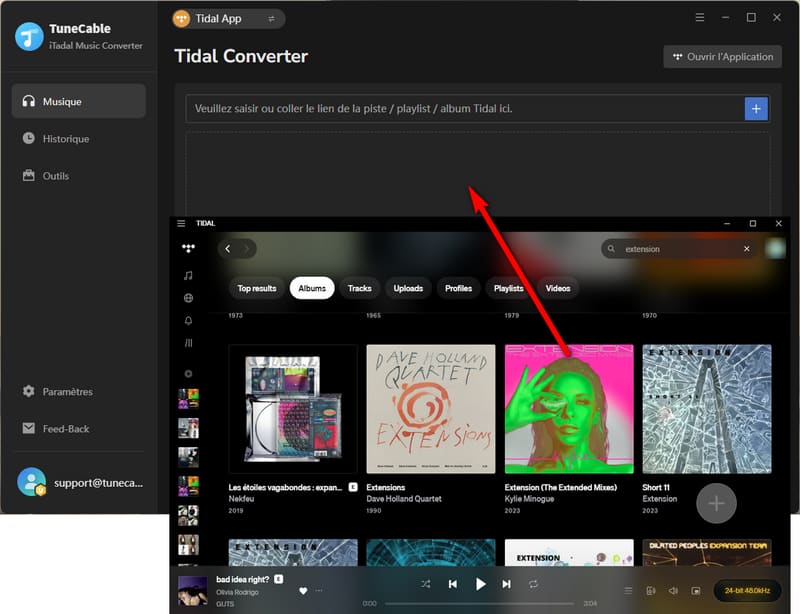This screenshot has height=614, width=800.
Task: Open the DILATED PEOPLES EXPANSION TEAM album thumbnail
Action: click(707, 552)
